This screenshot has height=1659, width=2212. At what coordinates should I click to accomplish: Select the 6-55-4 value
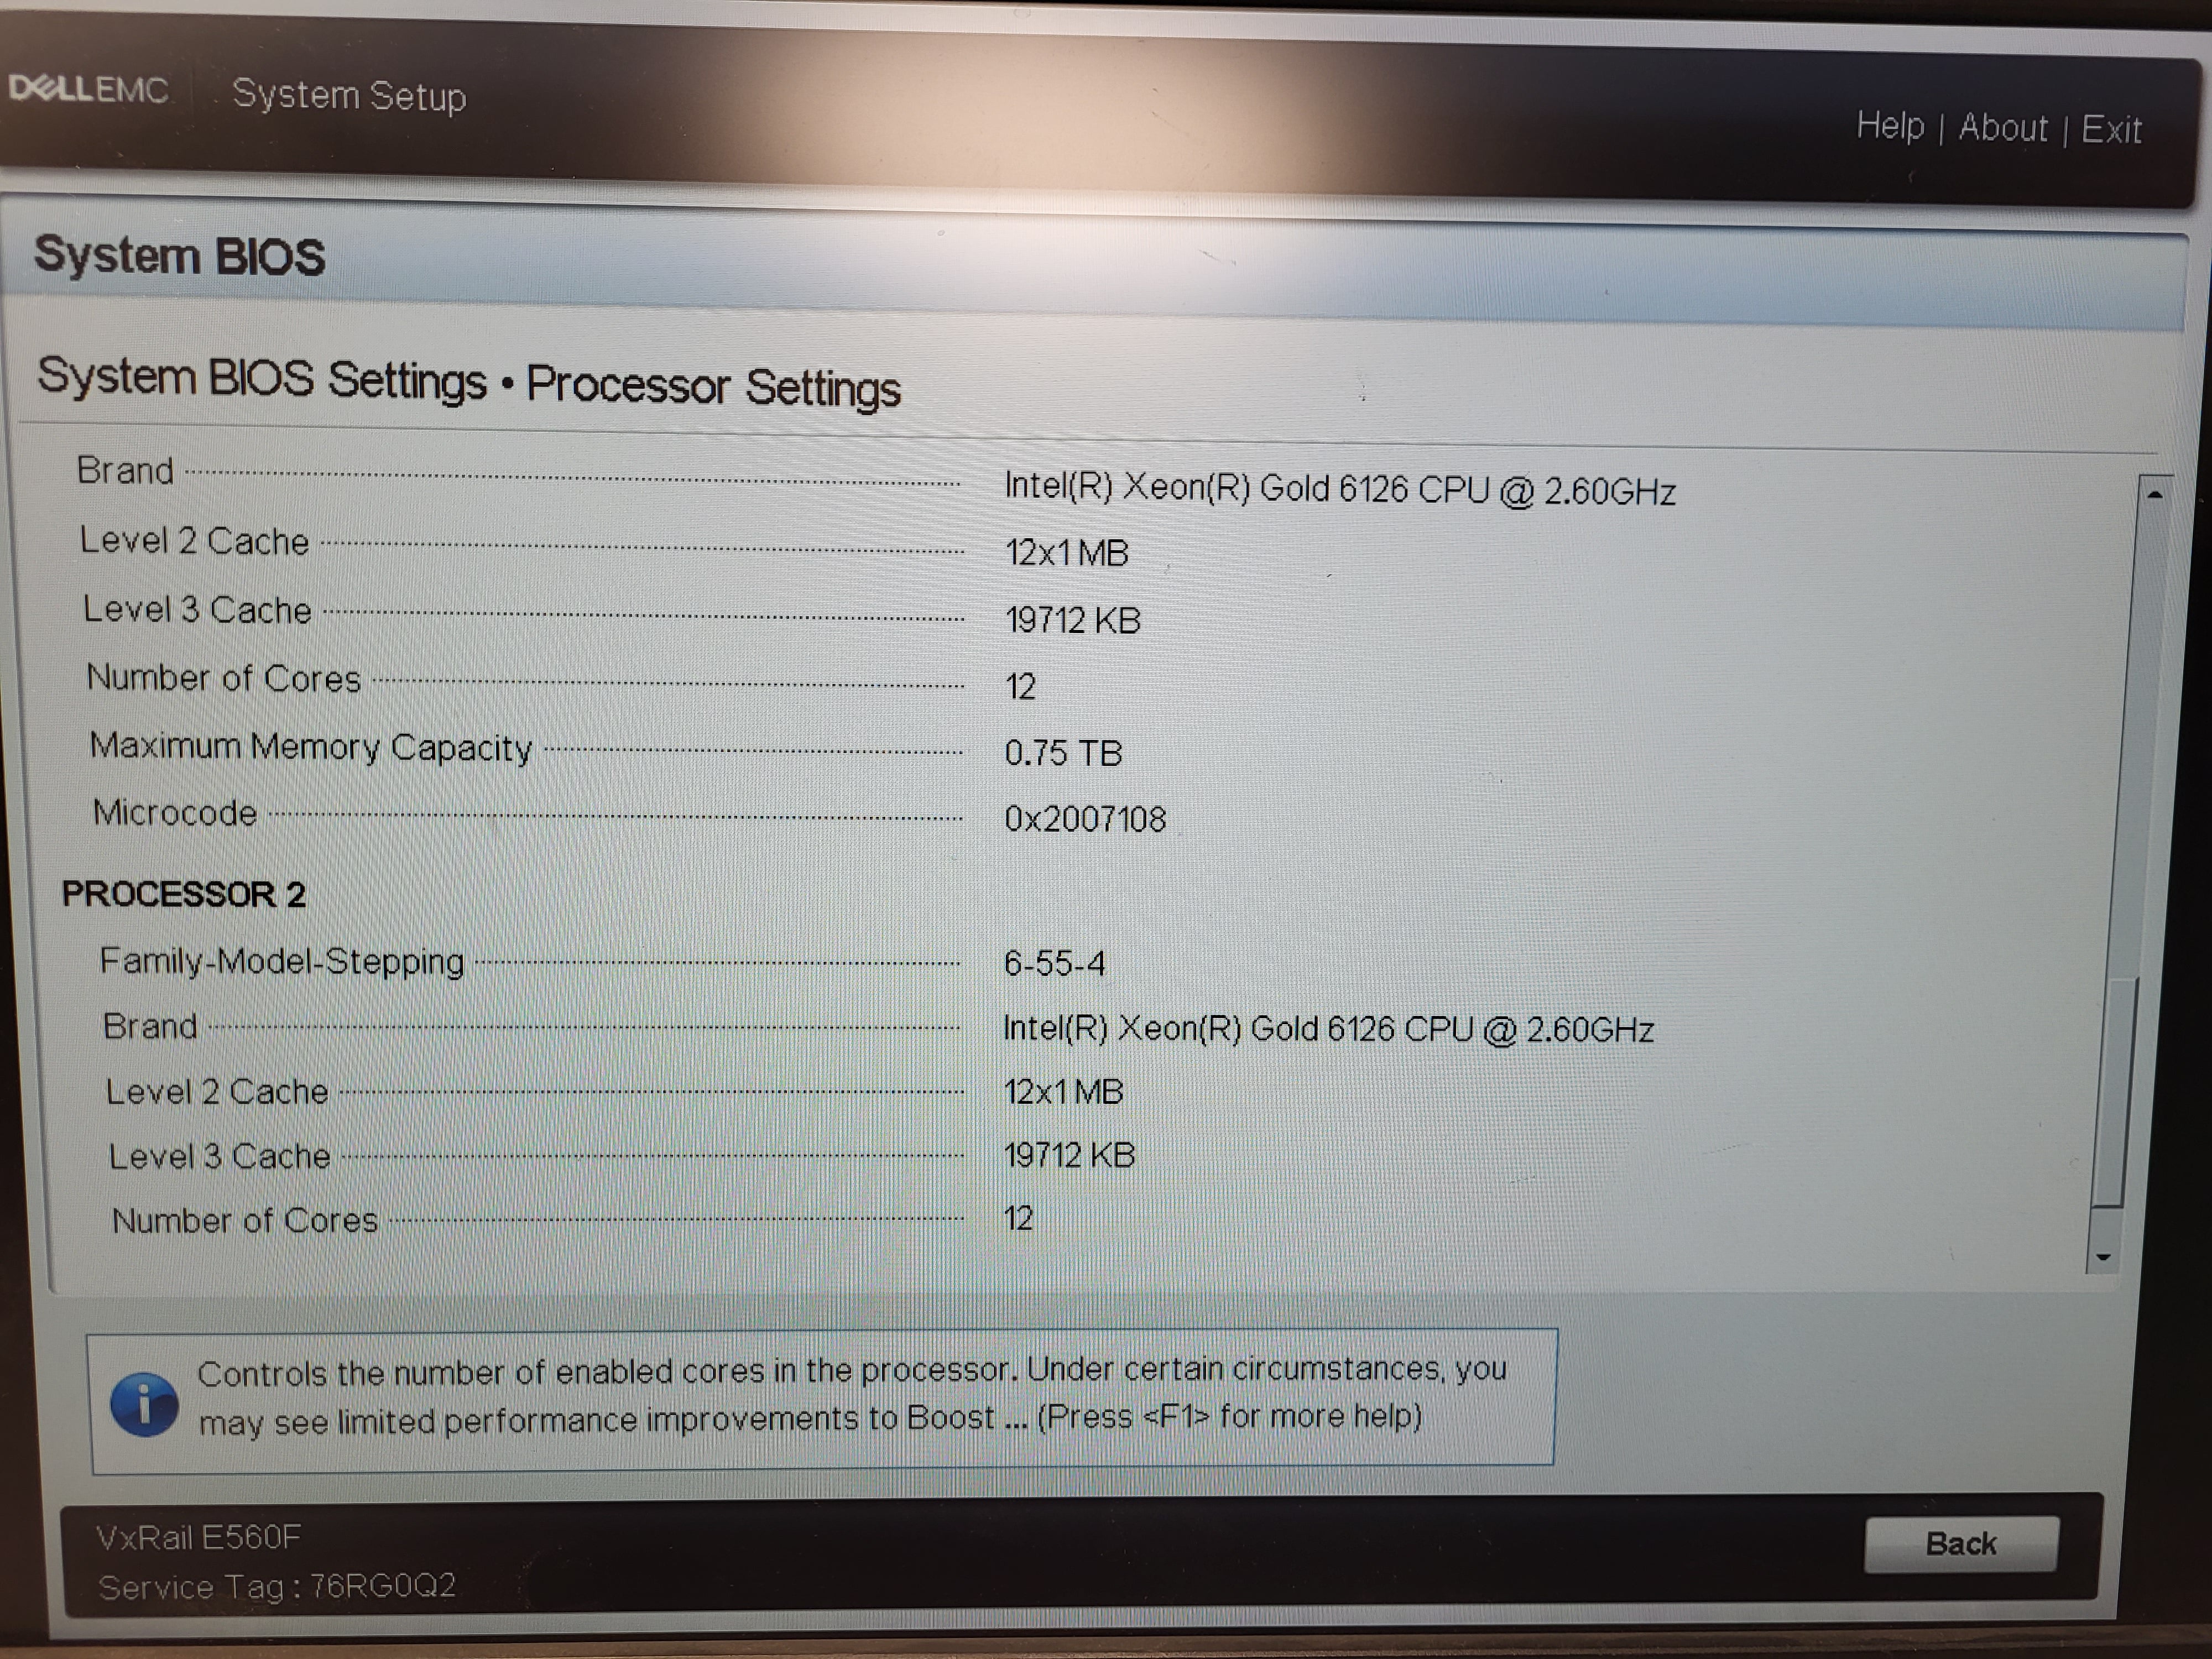tap(1055, 963)
